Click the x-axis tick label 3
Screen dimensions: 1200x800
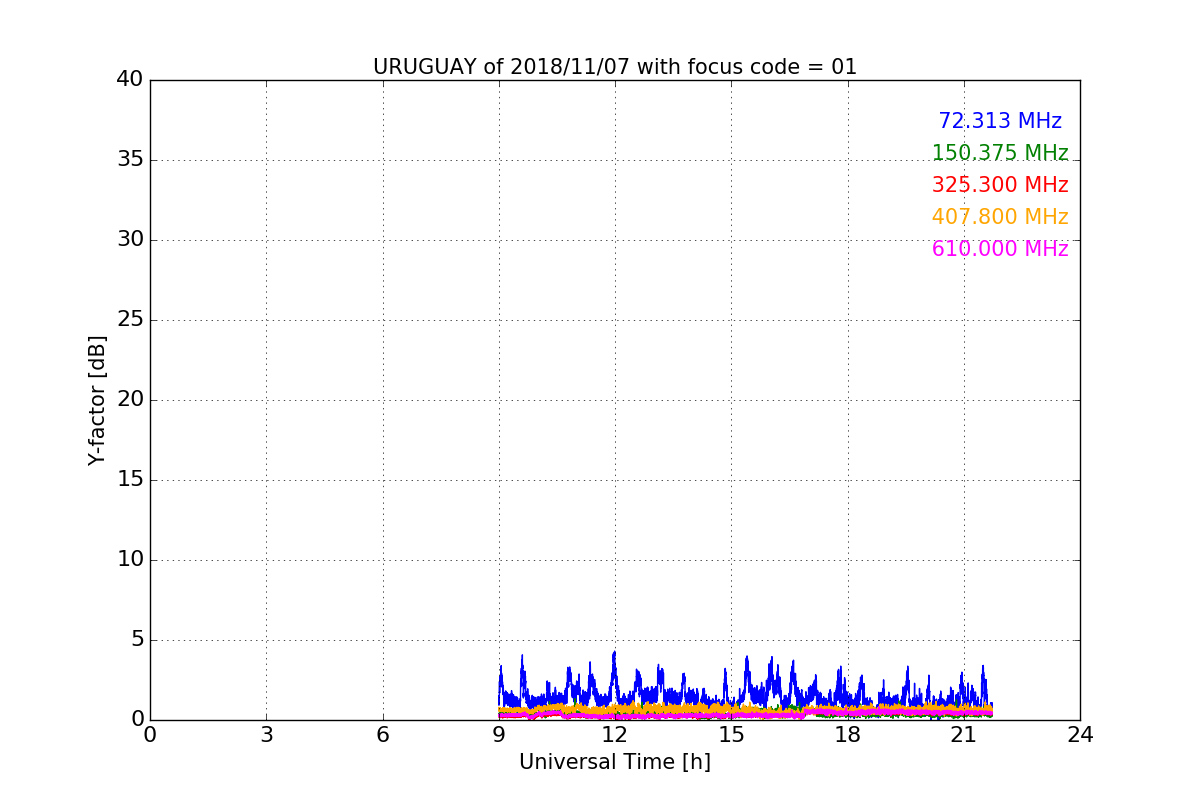pyautogui.click(x=266, y=734)
